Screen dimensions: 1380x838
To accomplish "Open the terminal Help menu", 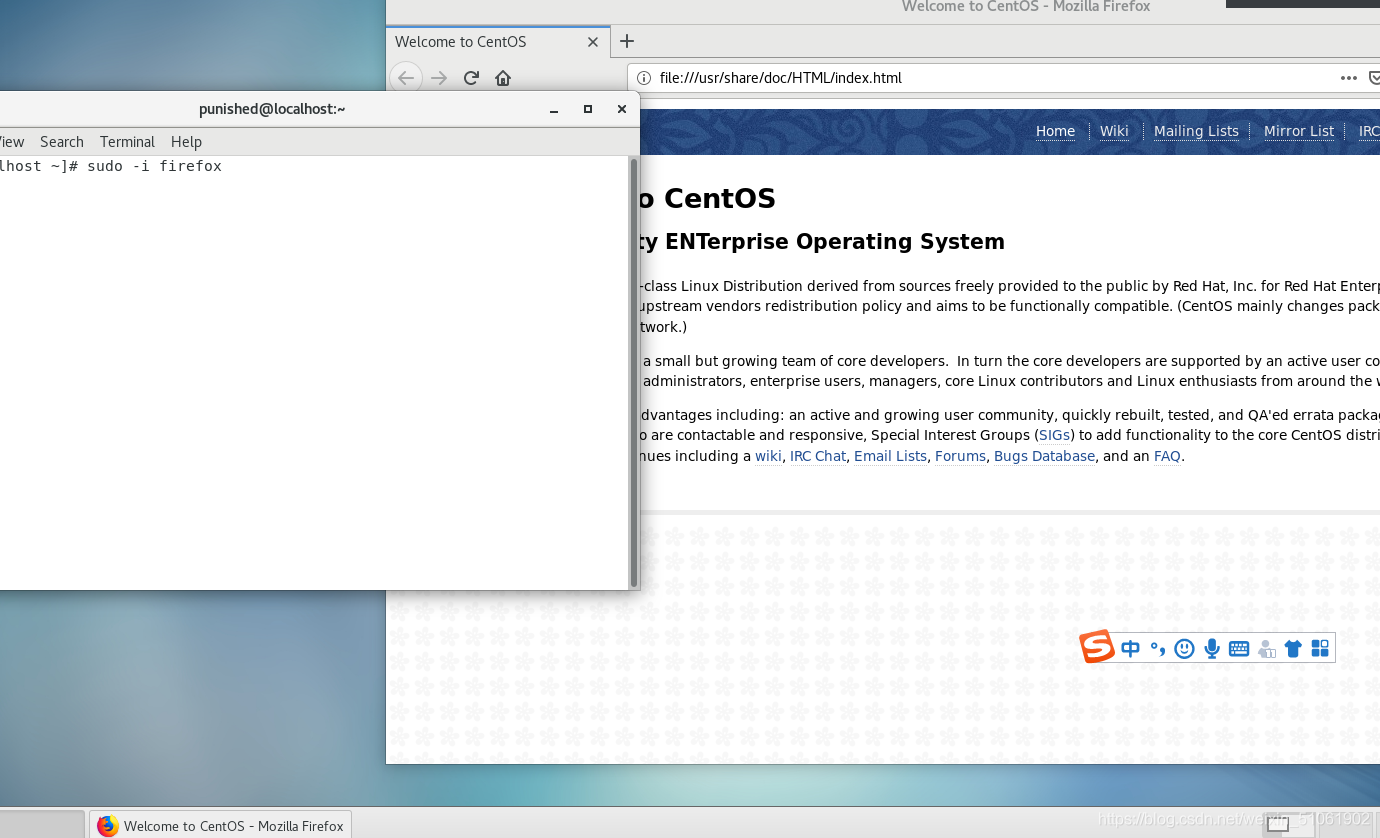I will coord(186,142).
